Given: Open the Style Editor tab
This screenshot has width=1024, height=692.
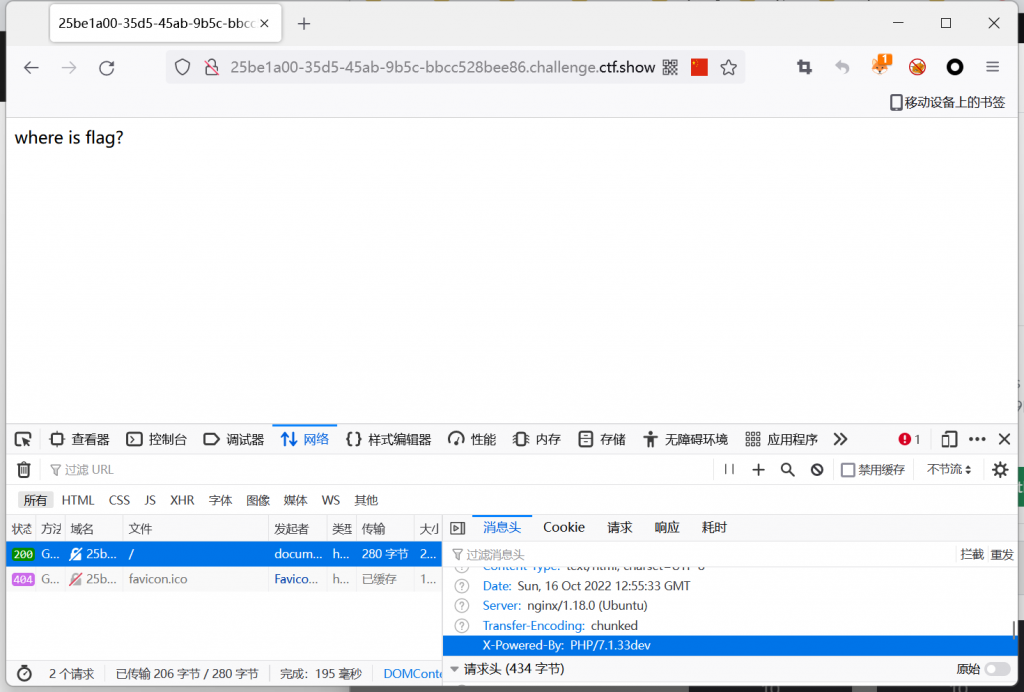Looking at the screenshot, I should (389, 439).
